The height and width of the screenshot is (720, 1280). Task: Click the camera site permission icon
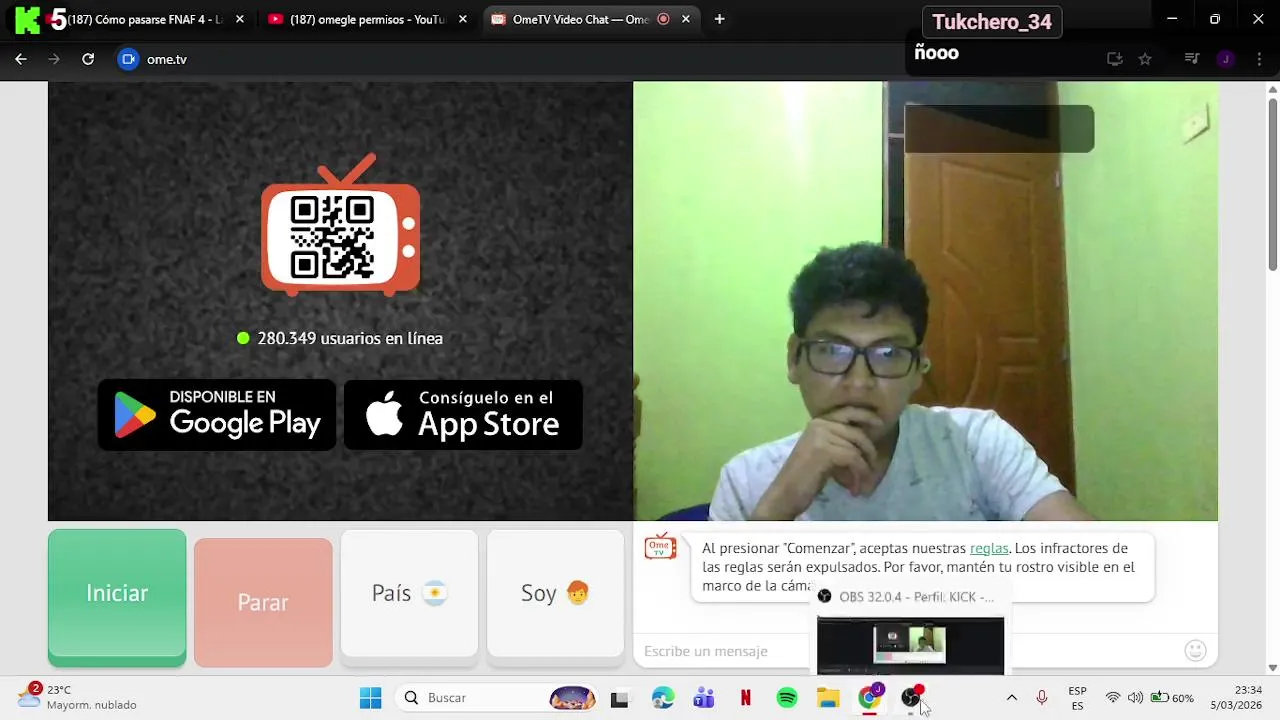(128, 59)
